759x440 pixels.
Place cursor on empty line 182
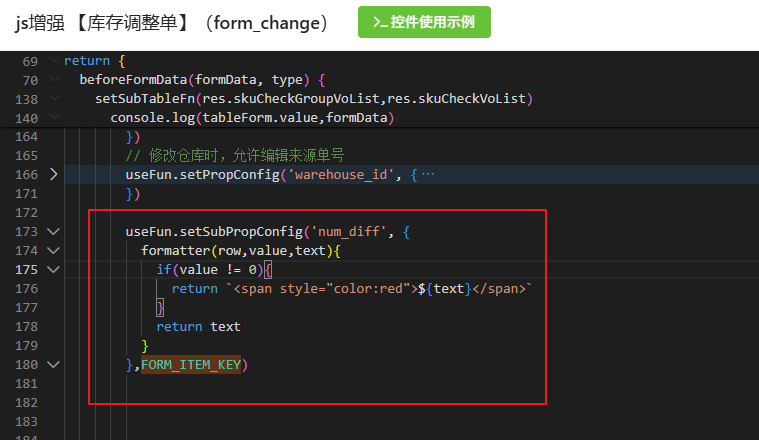click(300, 403)
